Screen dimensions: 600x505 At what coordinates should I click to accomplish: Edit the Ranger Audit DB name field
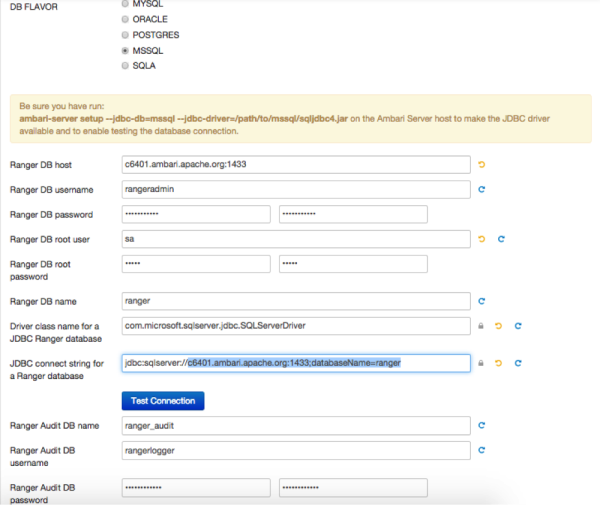pos(296,426)
